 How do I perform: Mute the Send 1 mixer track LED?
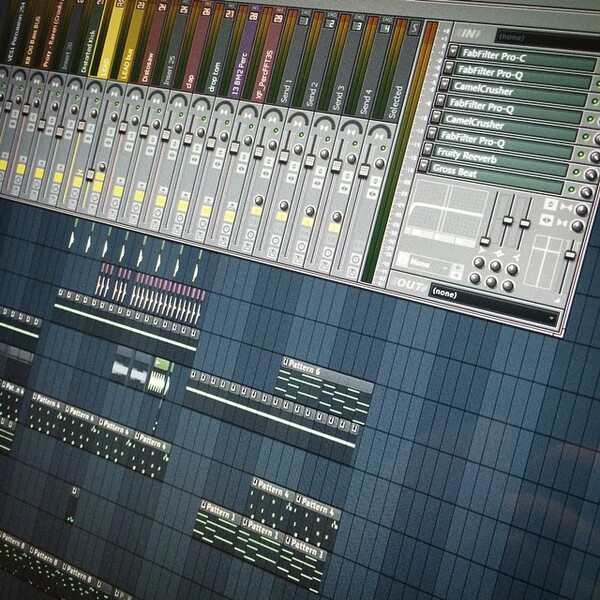click(x=276, y=131)
